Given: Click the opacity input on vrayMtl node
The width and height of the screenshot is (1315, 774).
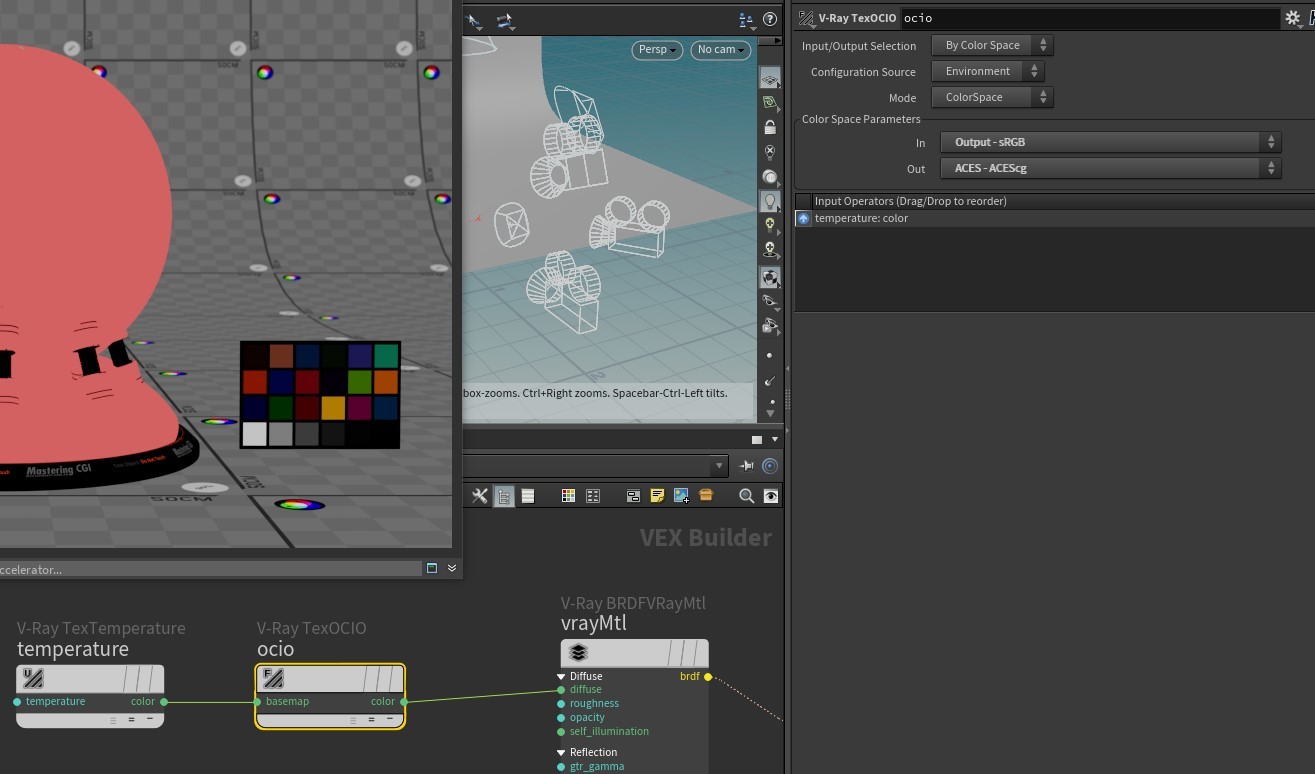Looking at the screenshot, I should point(561,718).
